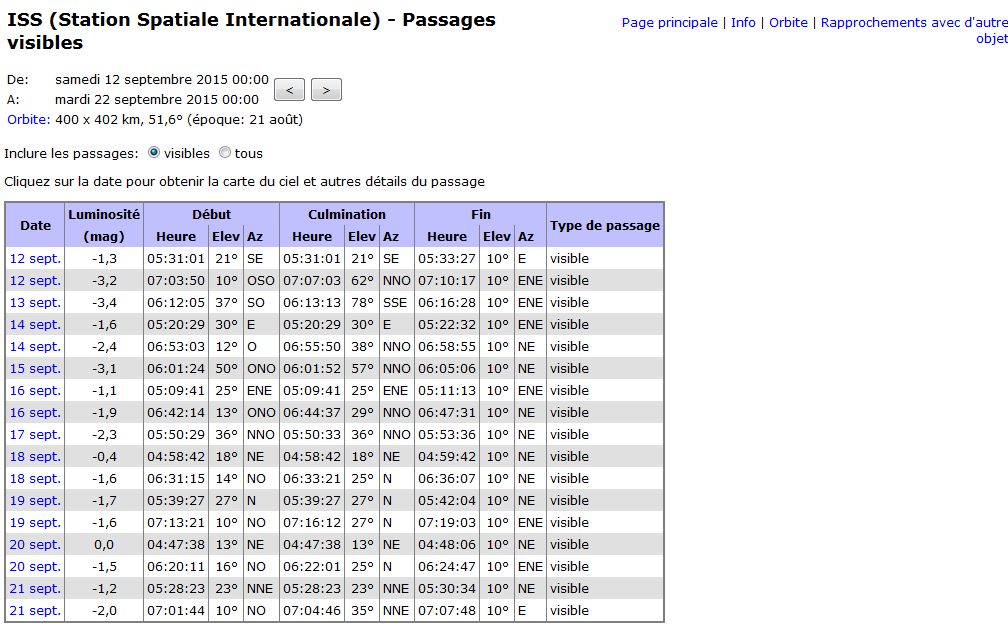This screenshot has width=1008, height=639.
Task: Click culmination elevation 78°
Action: [362, 302]
